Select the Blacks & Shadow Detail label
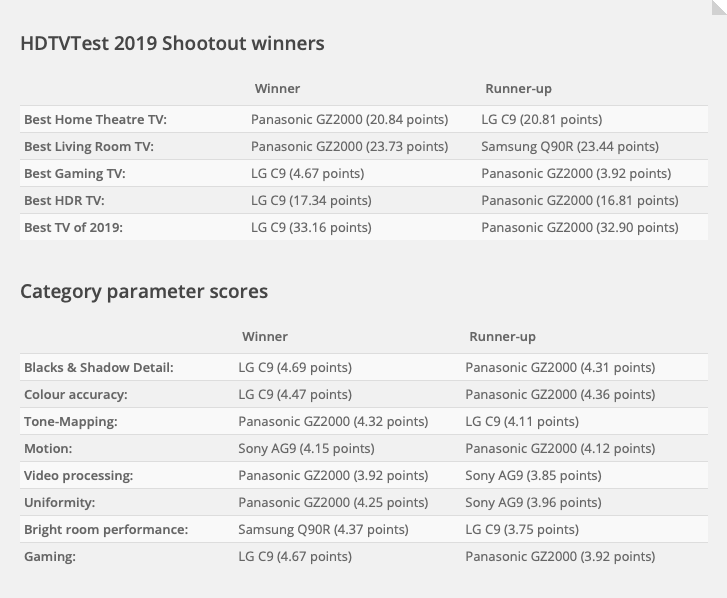The width and height of the screenshot is (727, 598). coord(99,368)
